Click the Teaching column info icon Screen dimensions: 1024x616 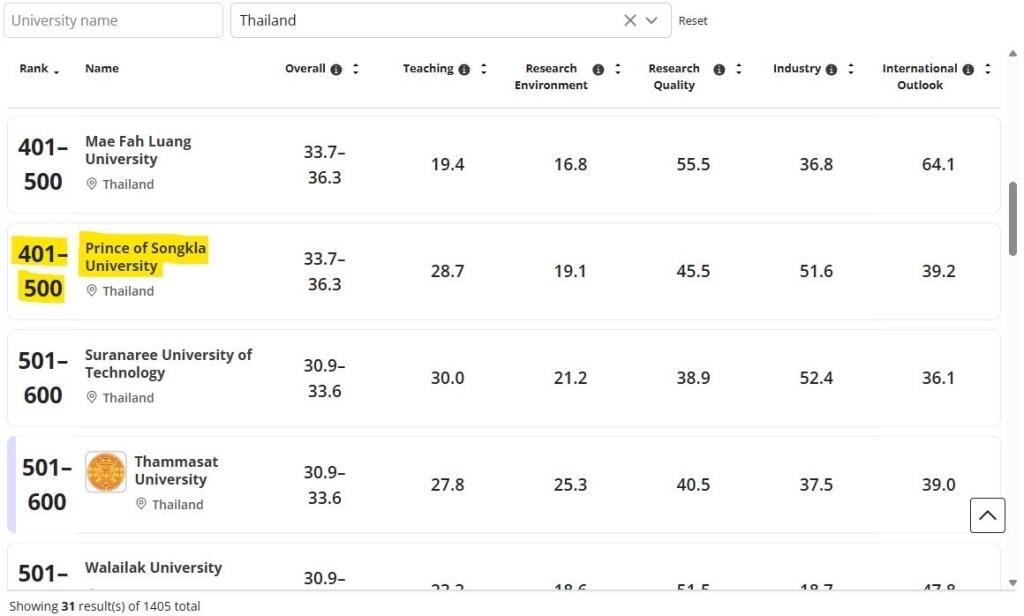click(464, 69)
